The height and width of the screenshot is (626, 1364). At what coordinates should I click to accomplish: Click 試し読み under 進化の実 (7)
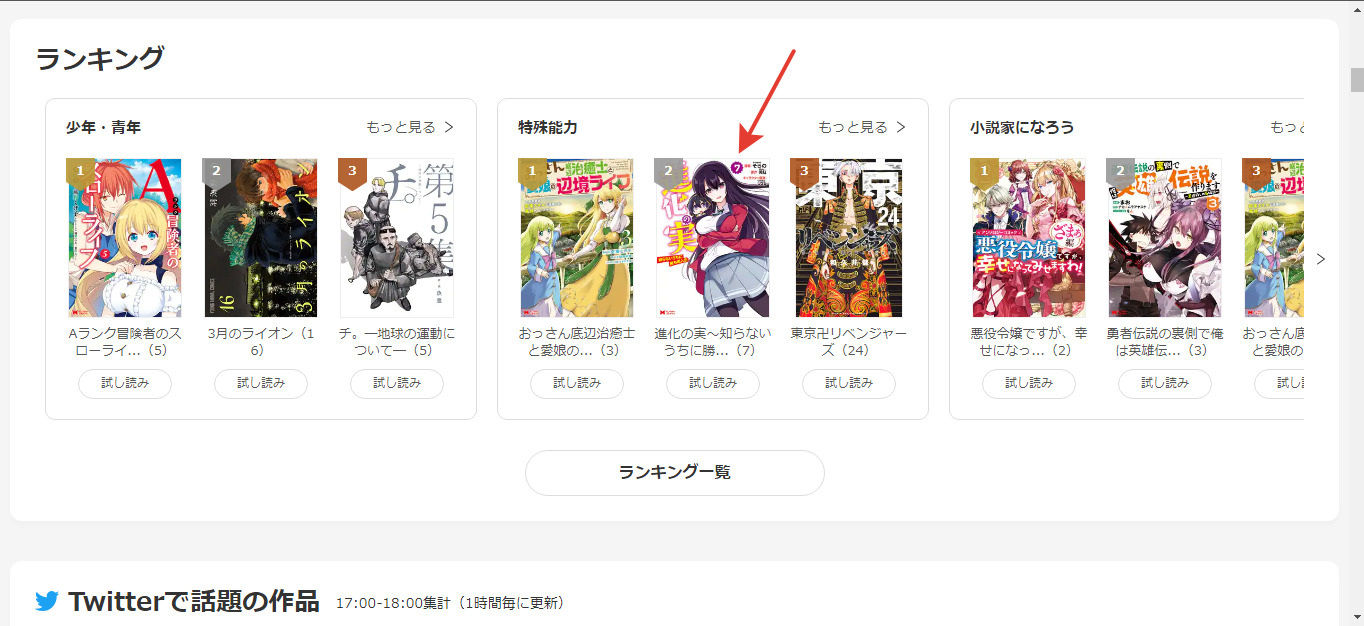[713, 383]
